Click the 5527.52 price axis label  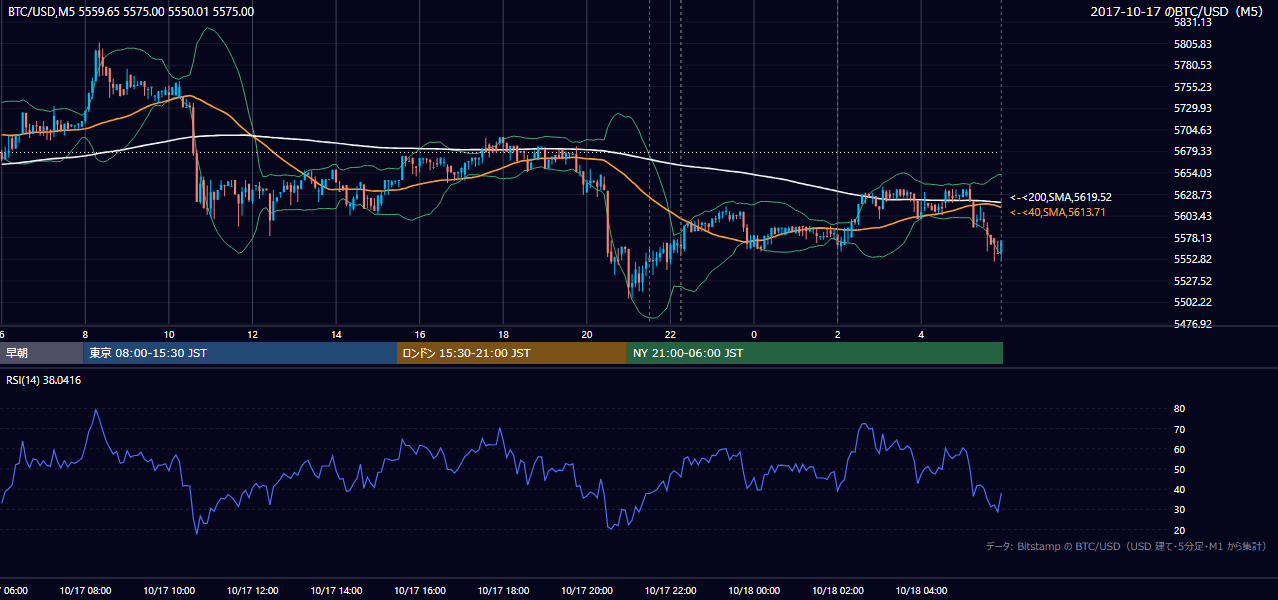click(1194, 281)
